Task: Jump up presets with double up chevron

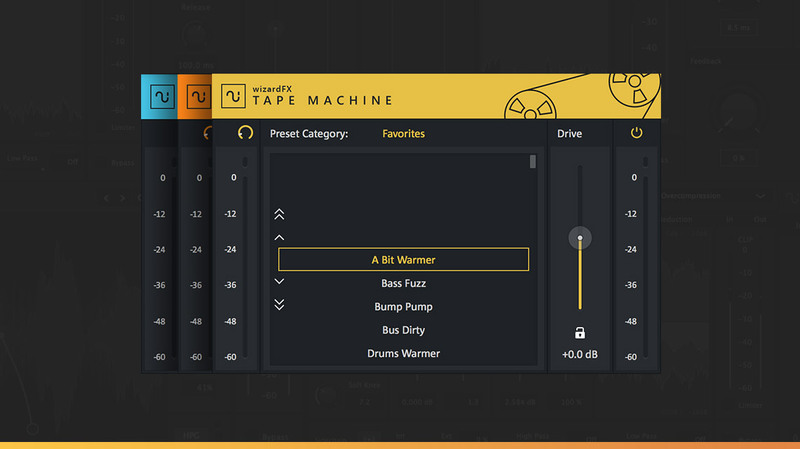Action: [280, 214]
